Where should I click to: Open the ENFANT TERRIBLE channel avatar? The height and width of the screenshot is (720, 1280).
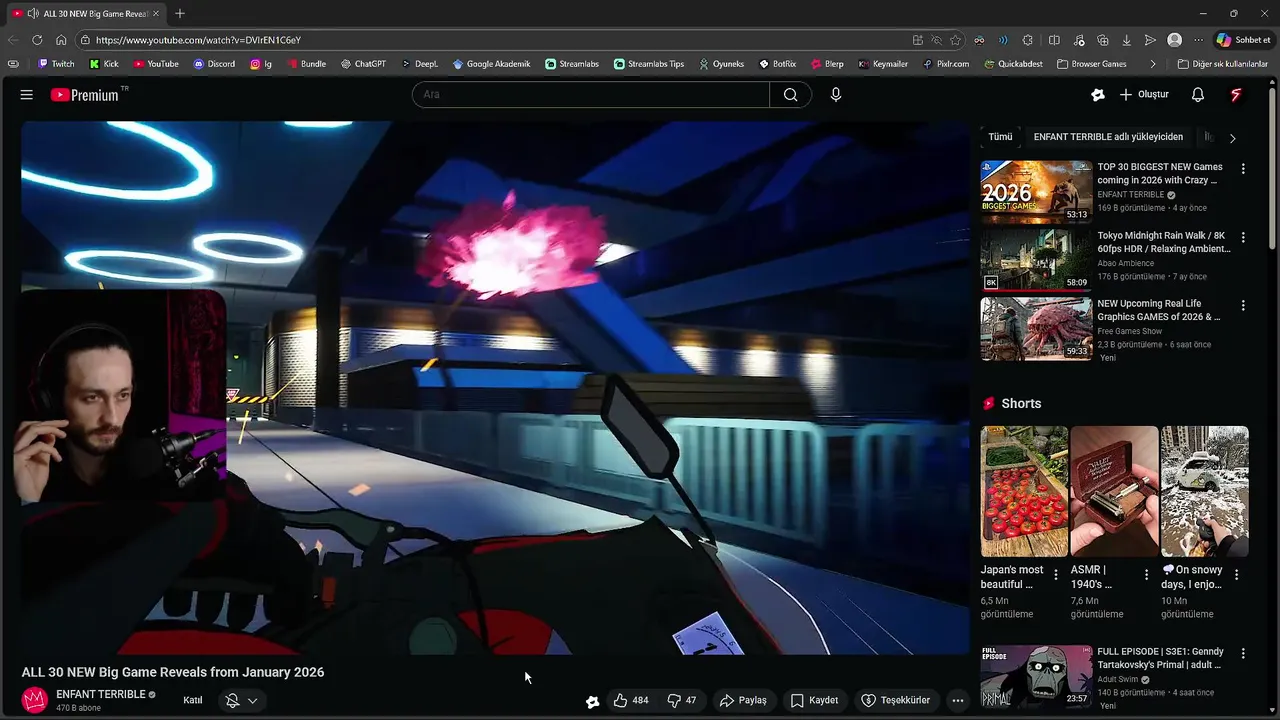click(x=35, y=700)
